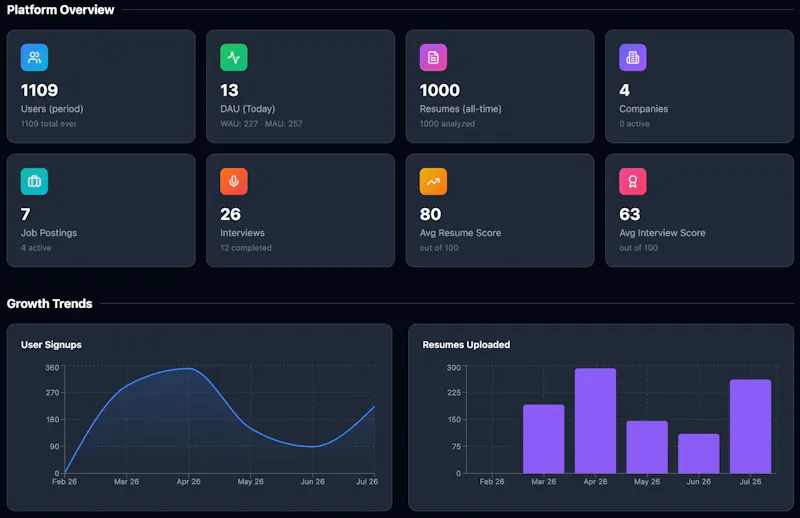
Task: Click the 'Growth Trends' section heading
Action: 49,304
